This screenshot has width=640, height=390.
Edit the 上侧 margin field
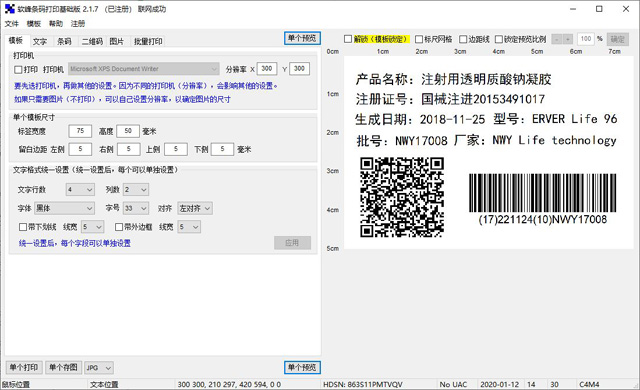176,149
